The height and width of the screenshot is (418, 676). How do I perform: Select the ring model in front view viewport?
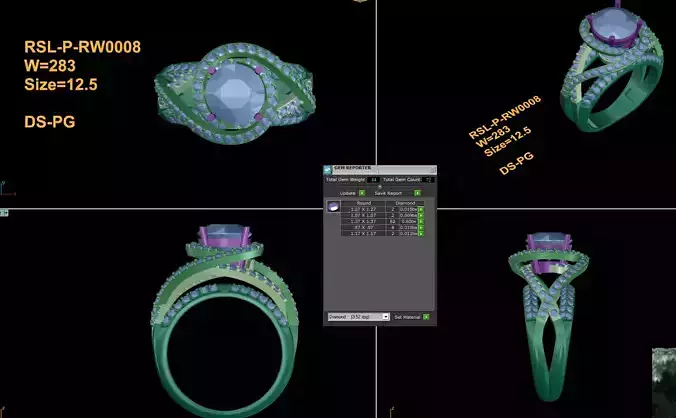pyautogui.click(x=225, y=321)
